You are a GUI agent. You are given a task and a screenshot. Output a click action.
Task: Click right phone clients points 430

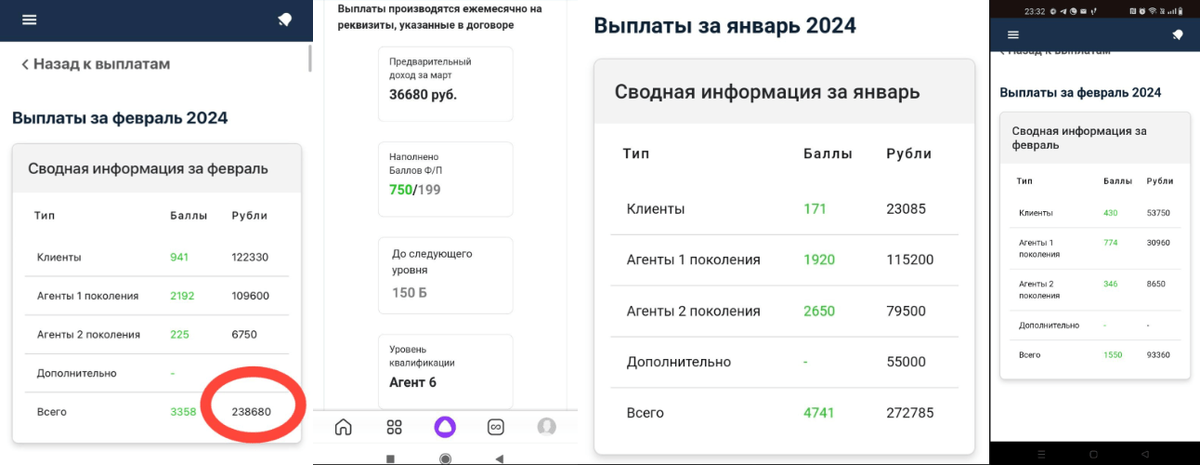(1110, 213)
